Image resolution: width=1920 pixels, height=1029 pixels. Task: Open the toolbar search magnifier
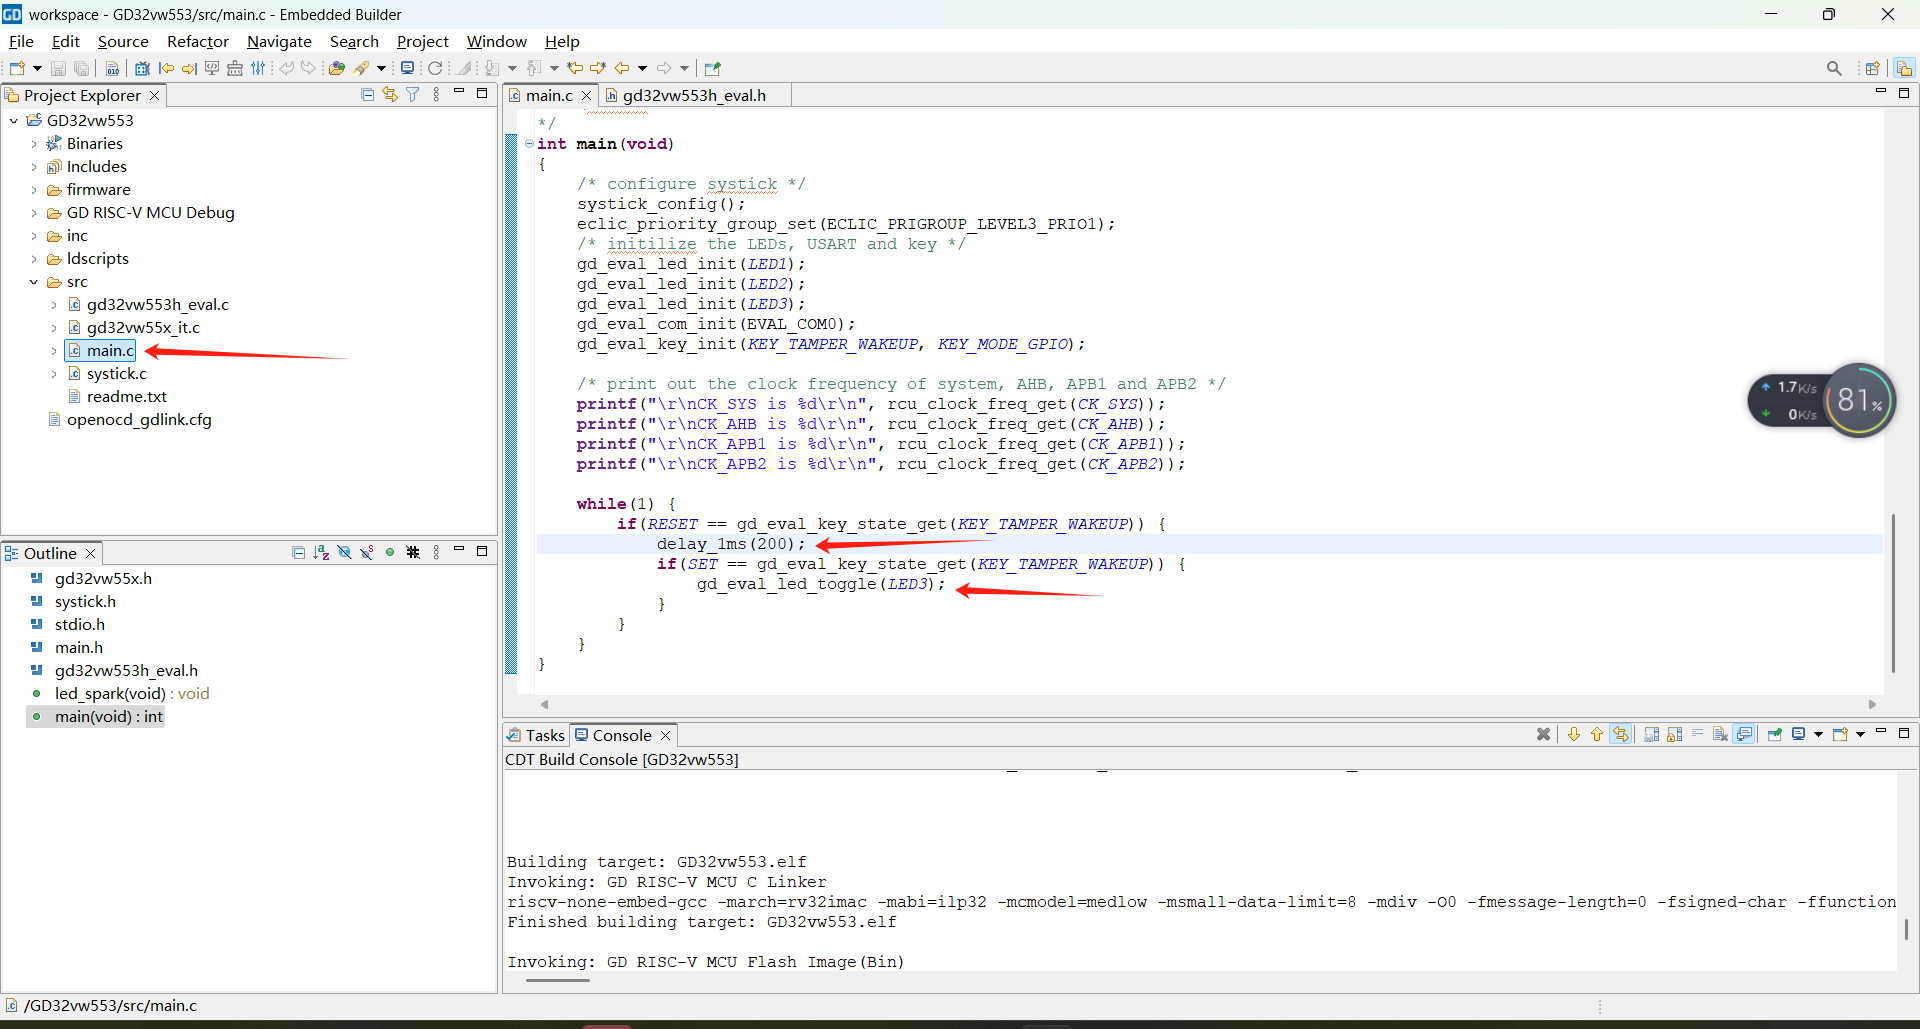click(x=1833, y=69)
